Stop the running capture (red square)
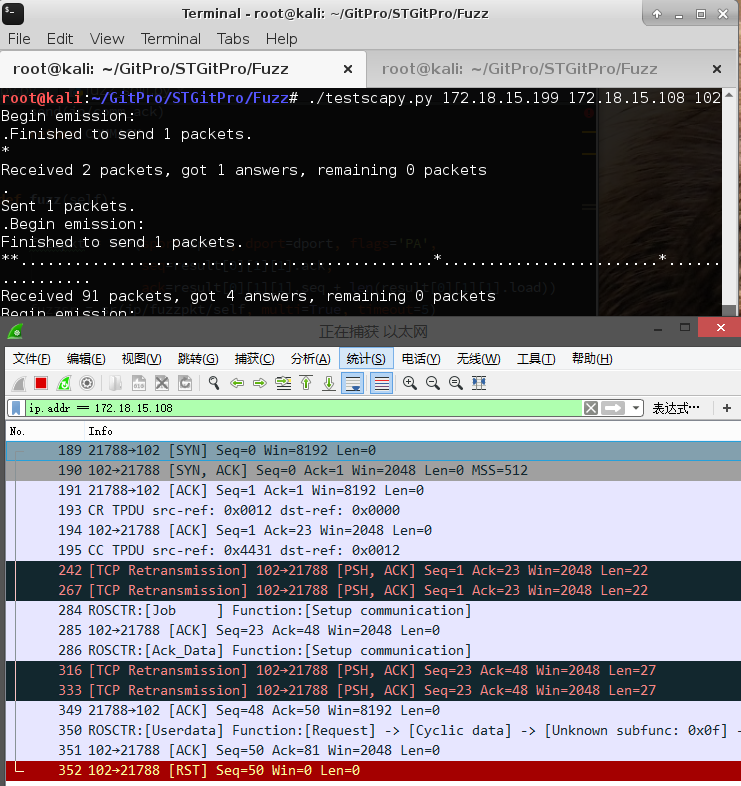This screenshot has height=786, width=741. (41, 383)
